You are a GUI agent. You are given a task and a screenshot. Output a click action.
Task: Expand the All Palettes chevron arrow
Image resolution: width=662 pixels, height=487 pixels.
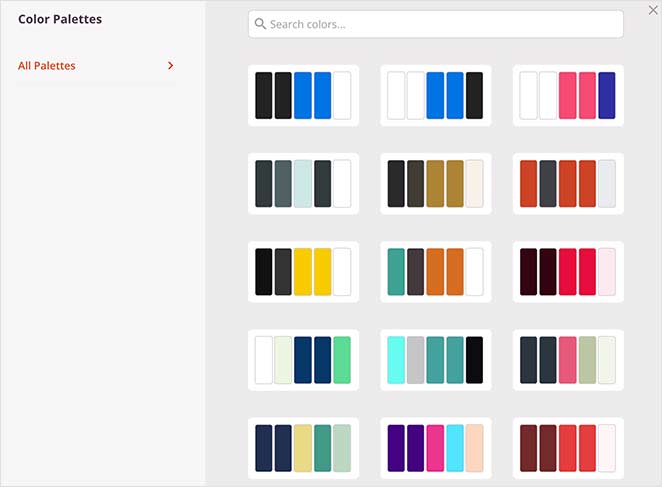tap(171, 66)
